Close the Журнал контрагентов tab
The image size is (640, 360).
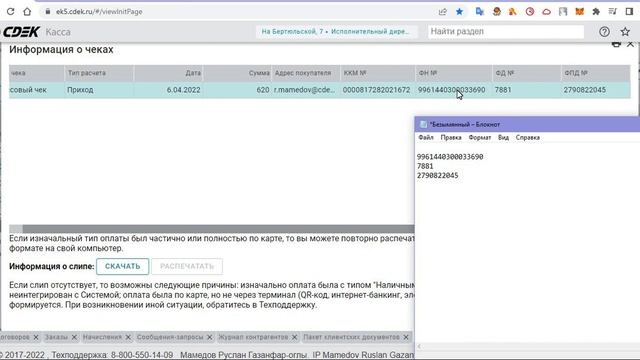[294, 337]
